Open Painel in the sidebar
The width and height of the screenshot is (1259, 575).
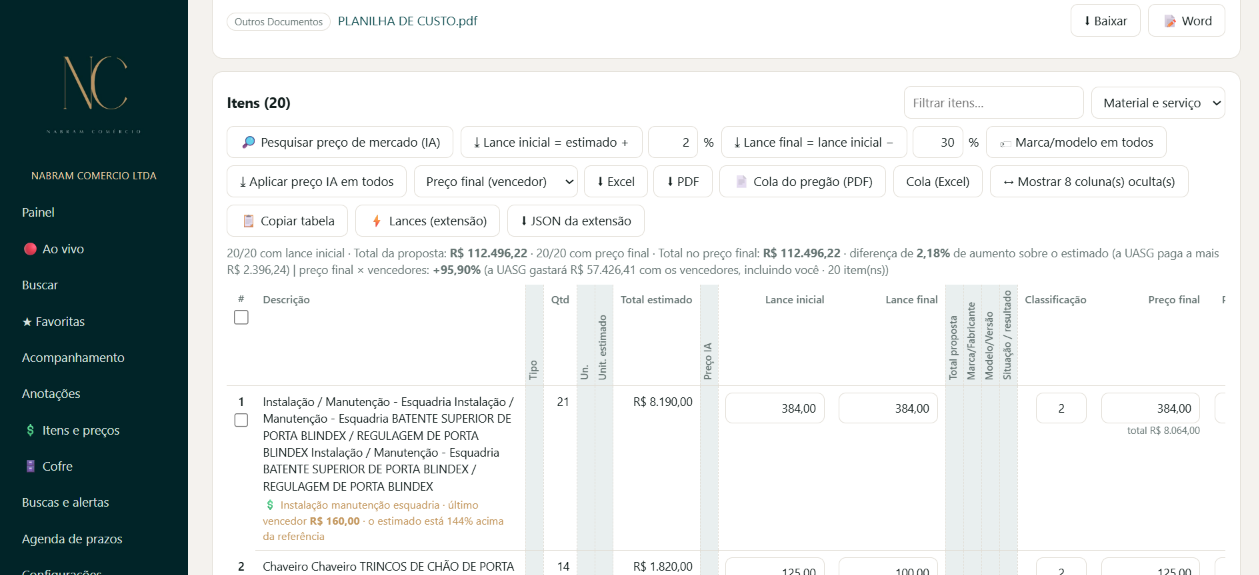[38, 213]
